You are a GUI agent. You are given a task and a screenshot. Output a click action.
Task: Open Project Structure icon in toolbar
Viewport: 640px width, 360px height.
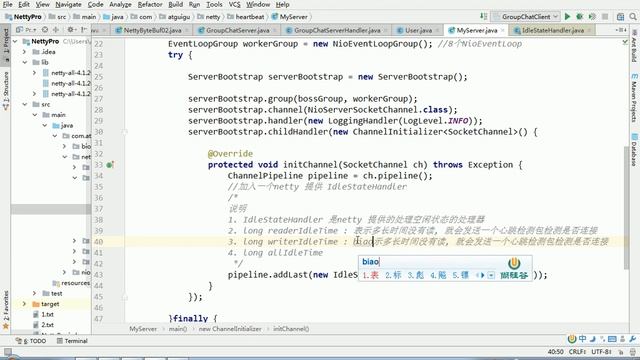[x=620, y=17]
